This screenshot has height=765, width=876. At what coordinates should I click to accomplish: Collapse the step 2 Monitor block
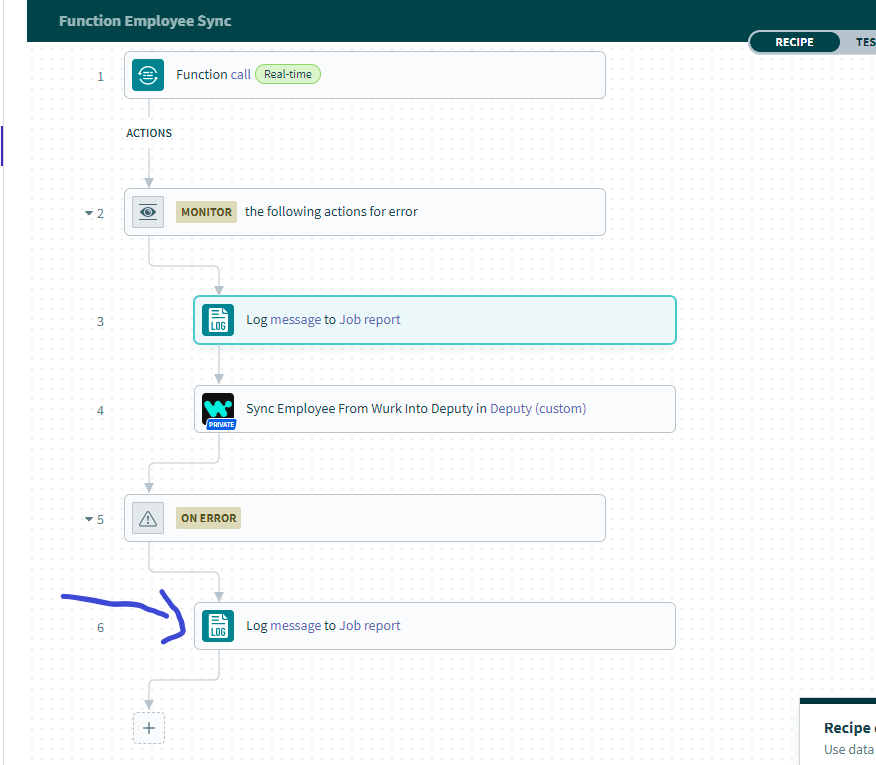[88, 213]
